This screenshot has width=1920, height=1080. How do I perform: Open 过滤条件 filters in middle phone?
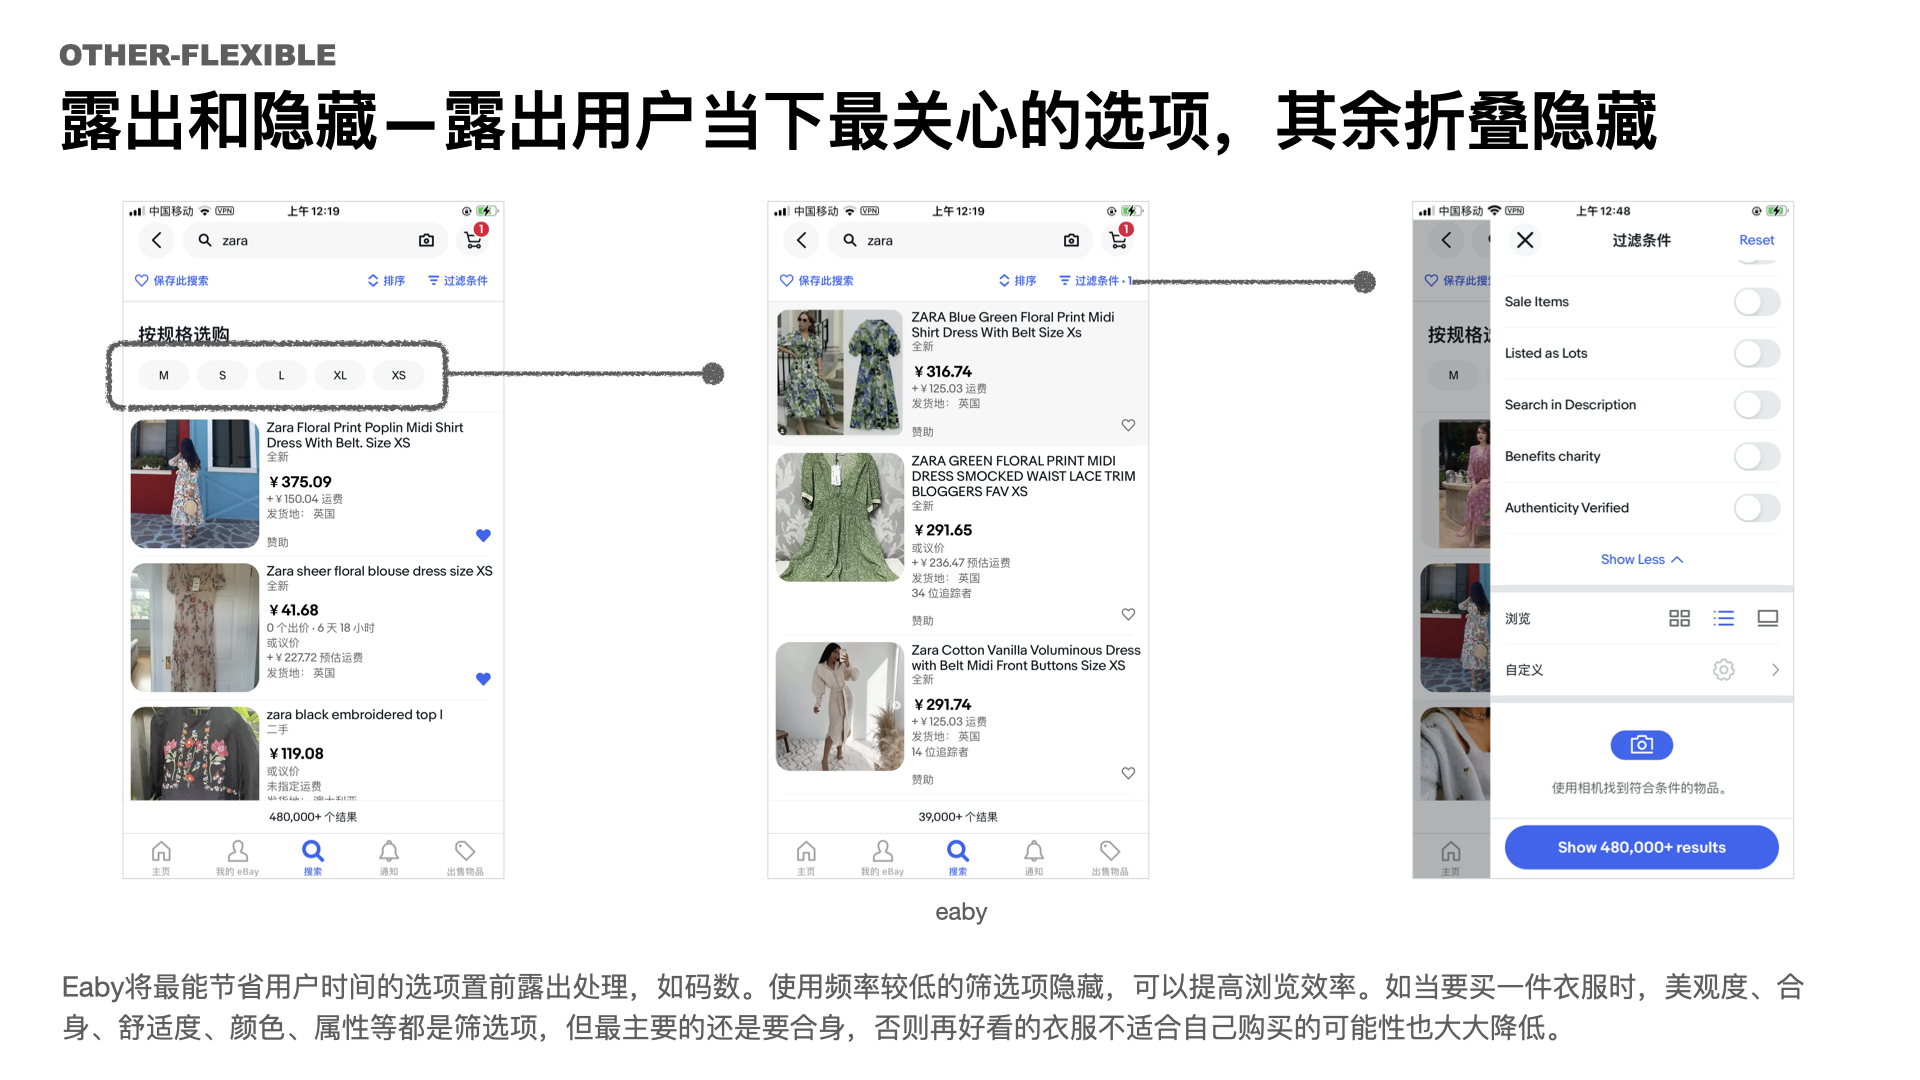[1095, 281]
